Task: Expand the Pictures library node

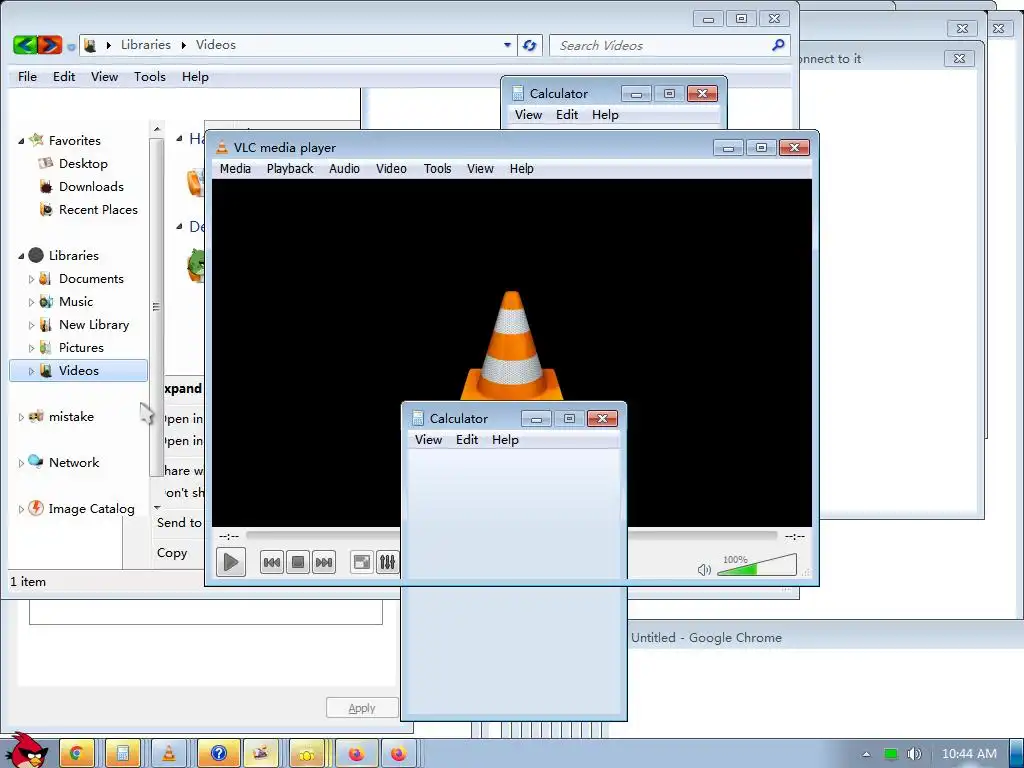Action: [31, 348]
